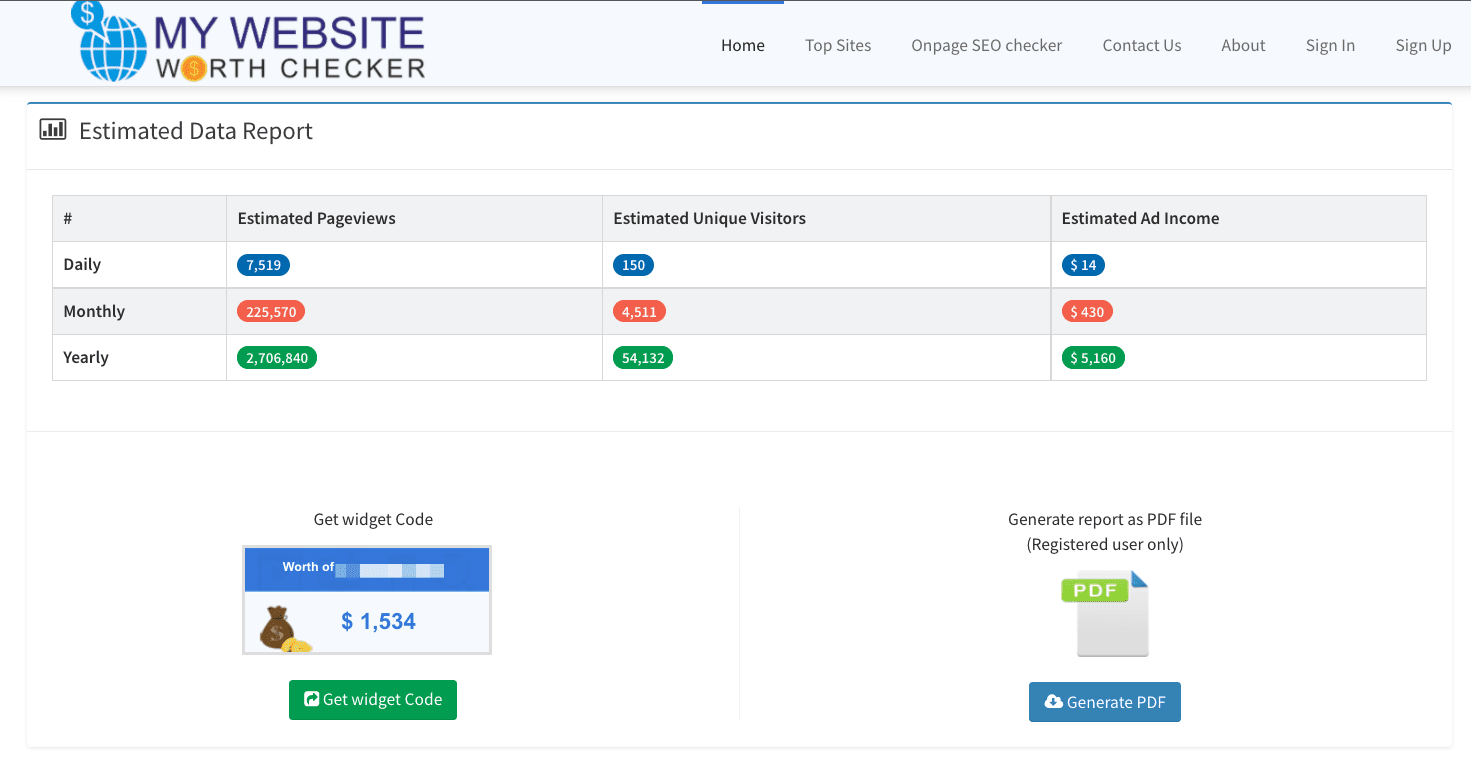Click the cloud upload icon on Generate PDF button
1471x763 pixels.
(x=1055, y=701)
